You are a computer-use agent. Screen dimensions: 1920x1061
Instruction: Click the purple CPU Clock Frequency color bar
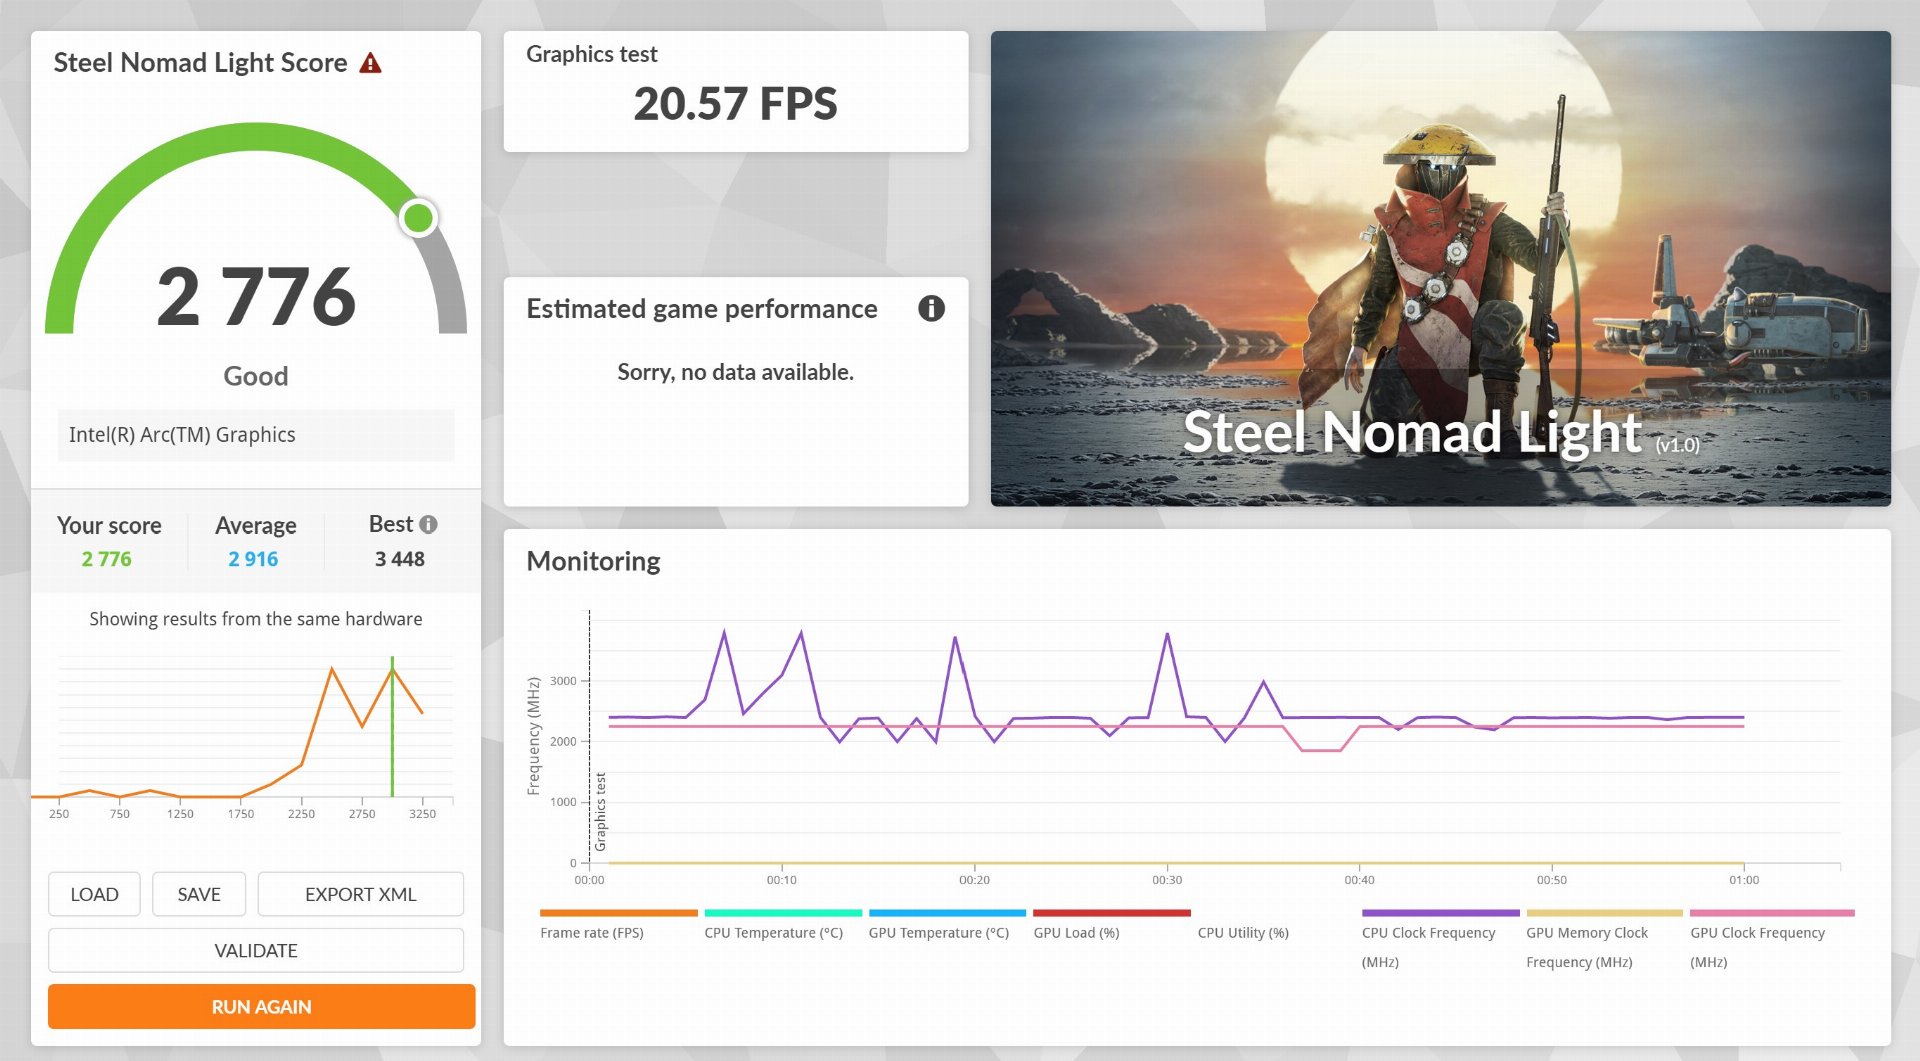(x=1440, y=913)
